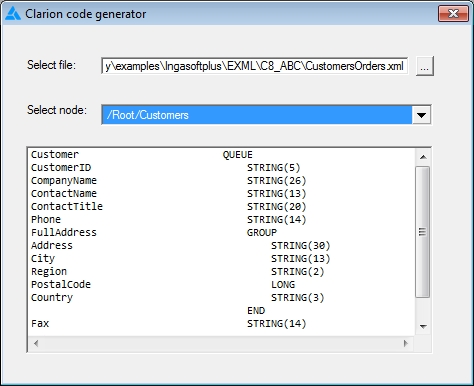Click the Fax field name
This screenshot has height=386, width=474.
[40, 323]
